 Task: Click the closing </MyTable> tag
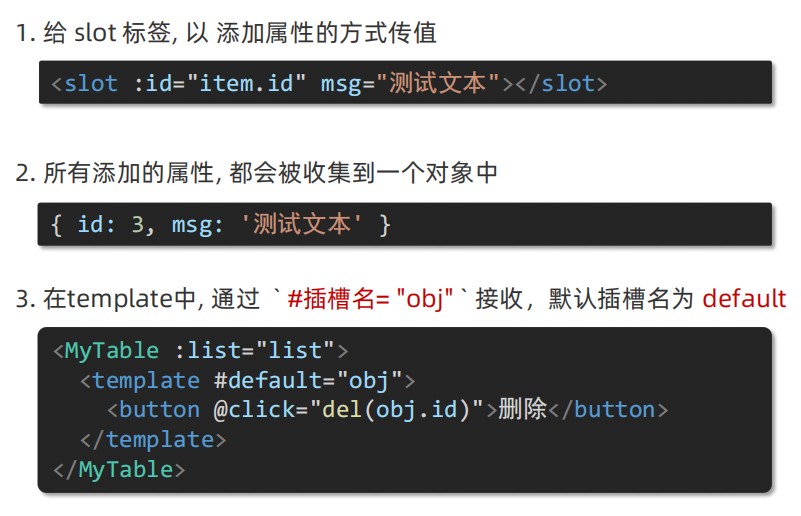tap(118, 469)
